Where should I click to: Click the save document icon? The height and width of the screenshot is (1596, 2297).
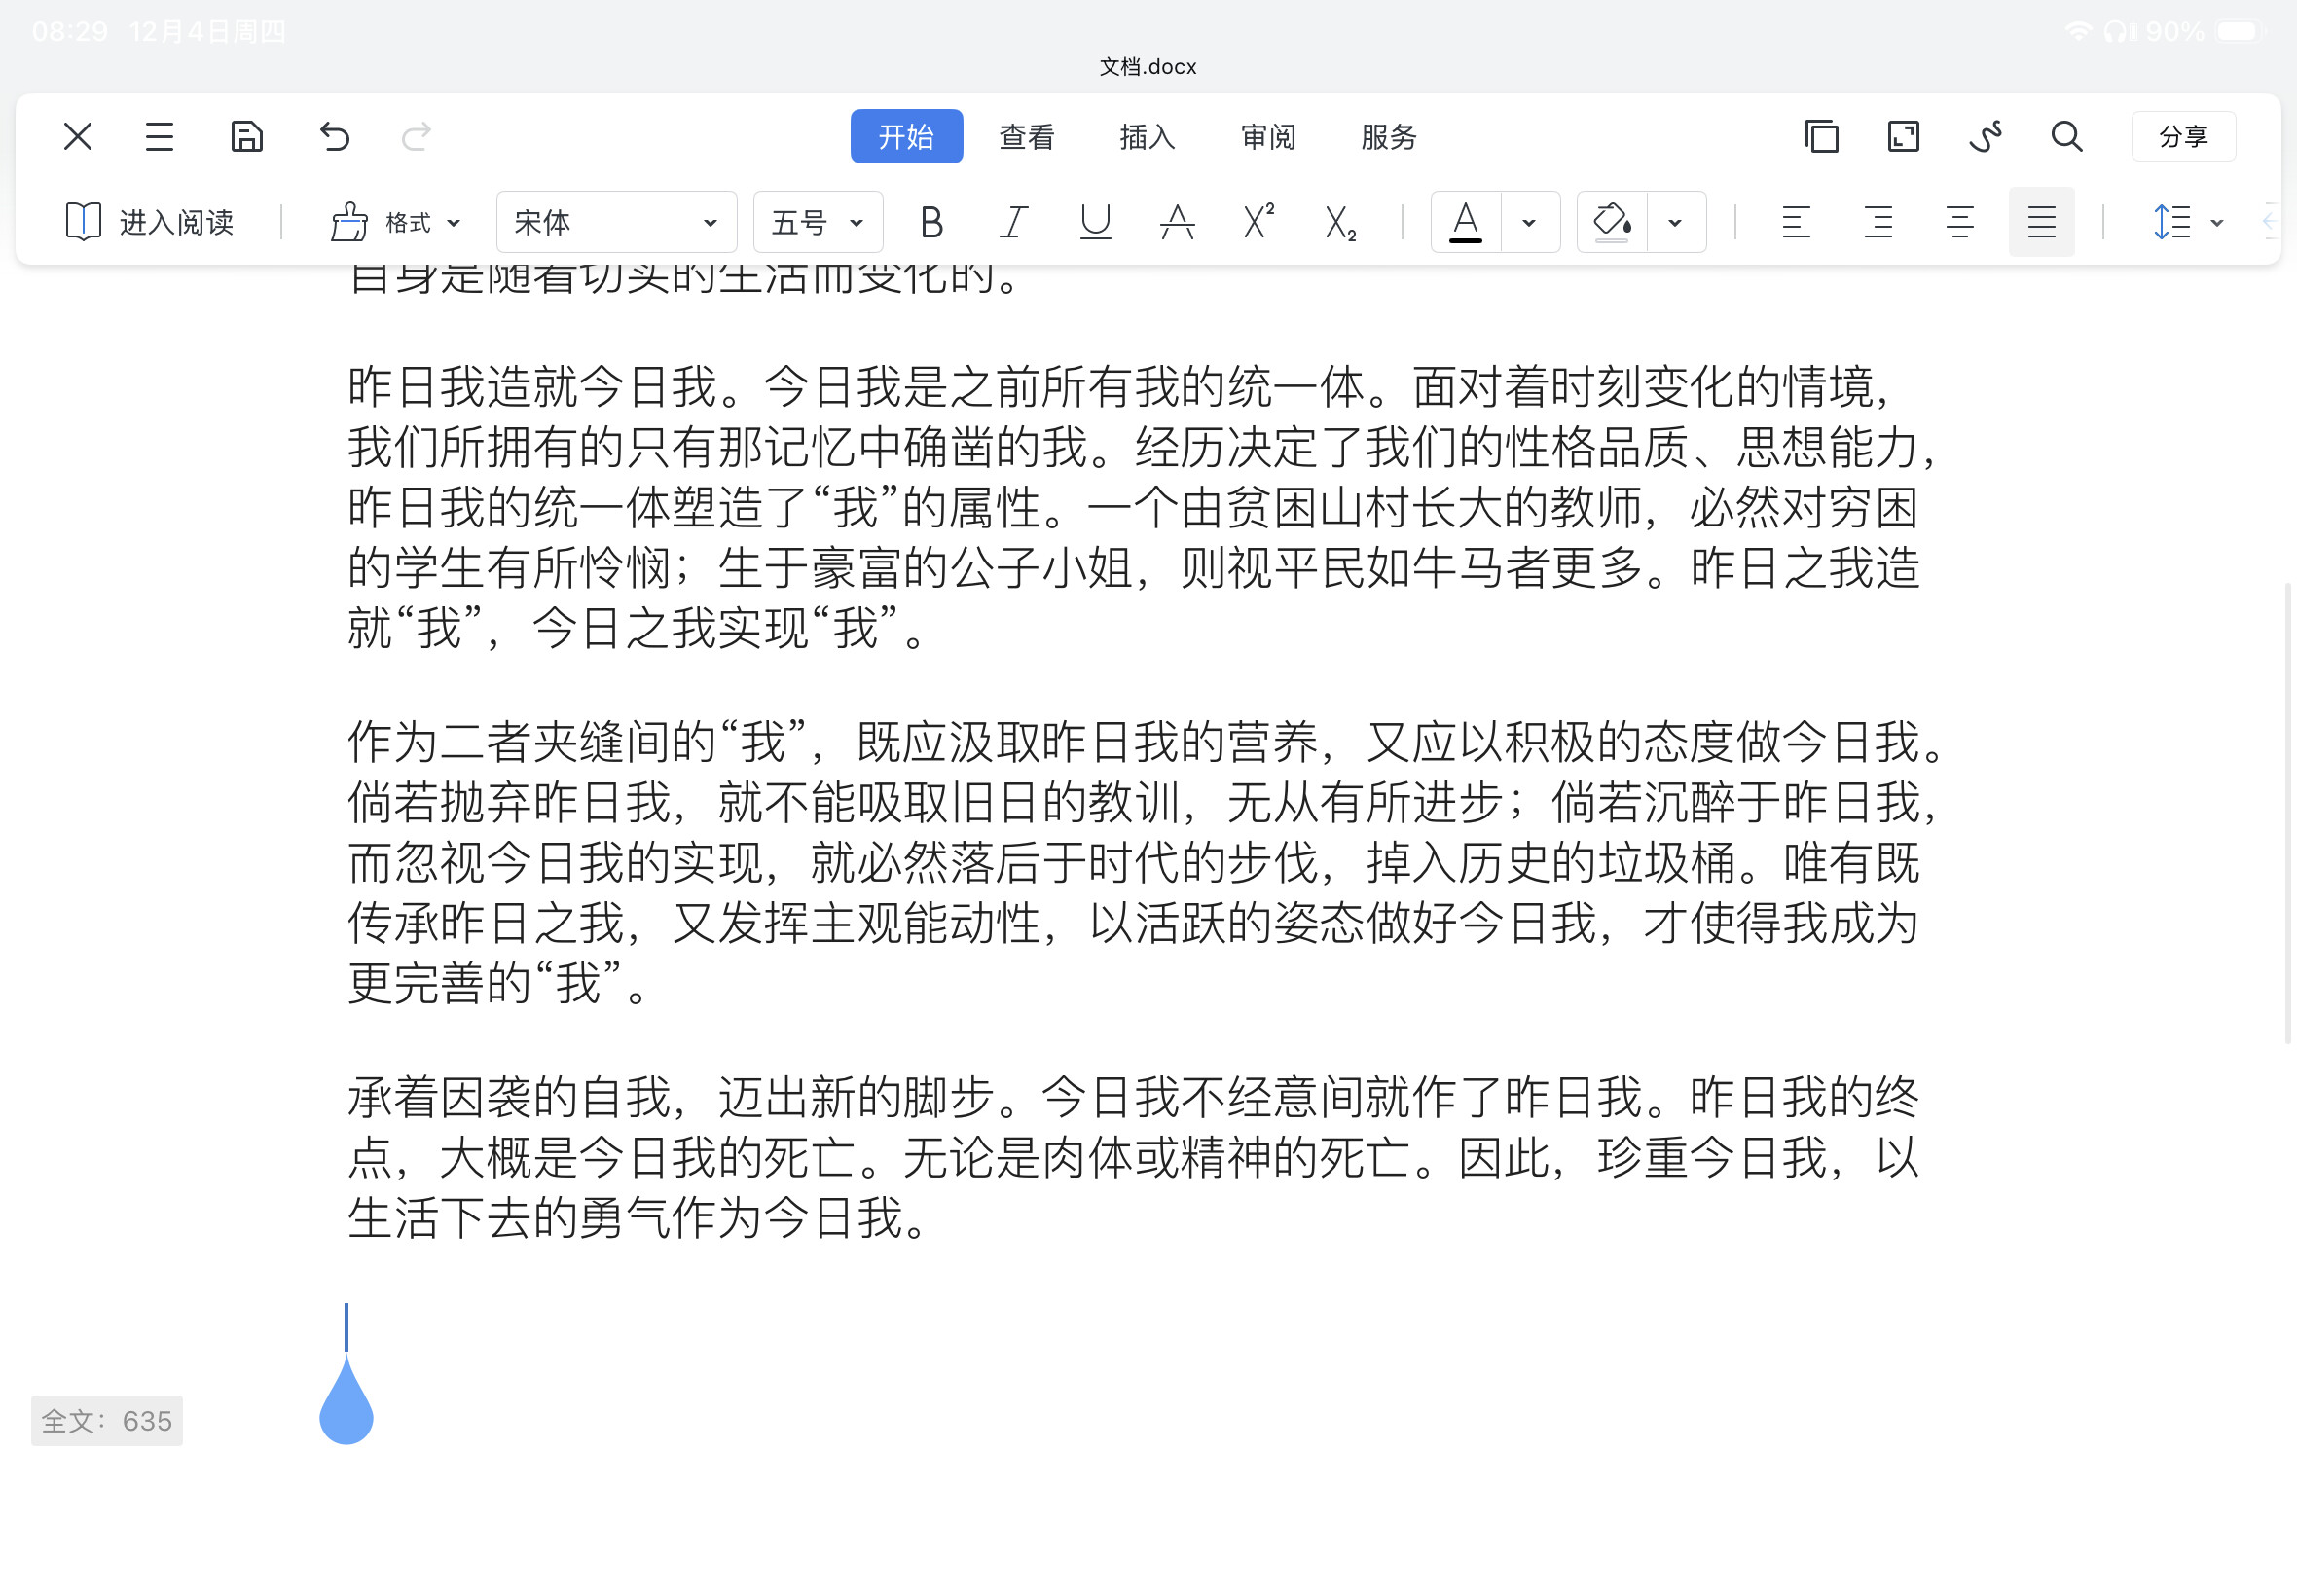(246, 136)
